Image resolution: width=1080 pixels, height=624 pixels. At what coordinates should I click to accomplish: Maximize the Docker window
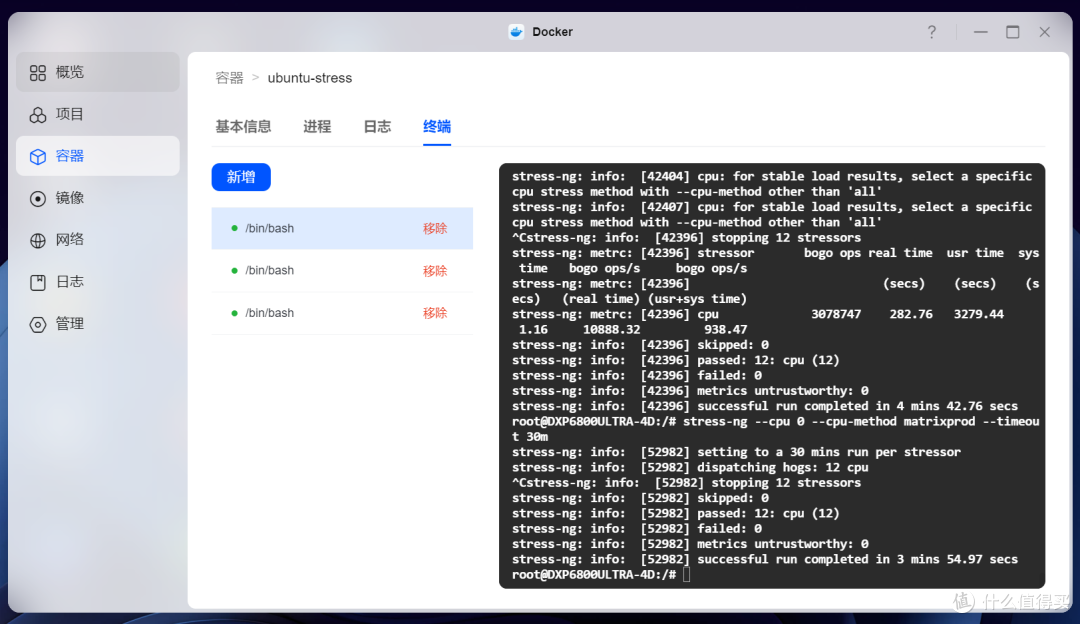pyautogui.click(x=1012, y=32)
